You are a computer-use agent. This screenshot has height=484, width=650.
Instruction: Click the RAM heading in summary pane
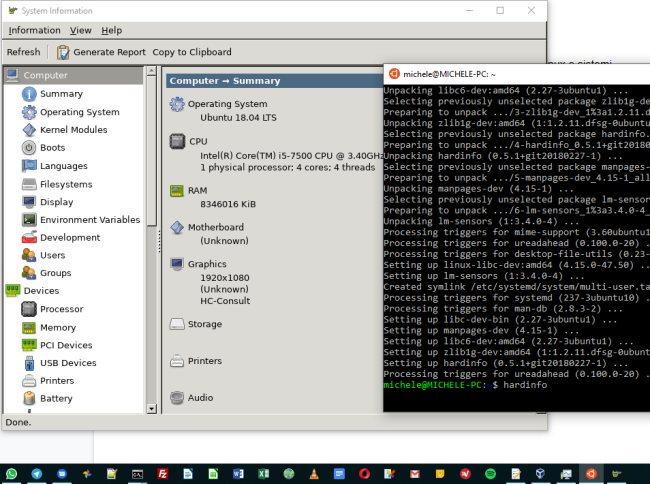197,191
